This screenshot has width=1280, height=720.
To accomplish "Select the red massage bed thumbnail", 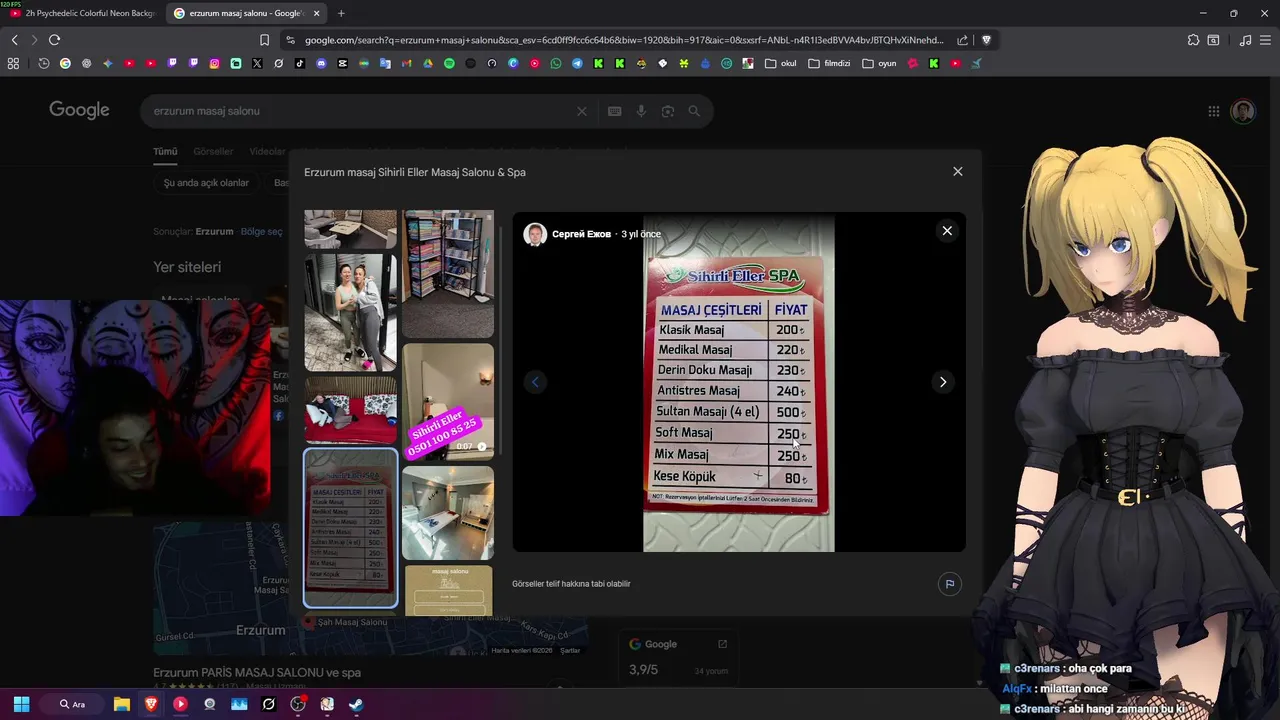I will click(x=350, y=410).
